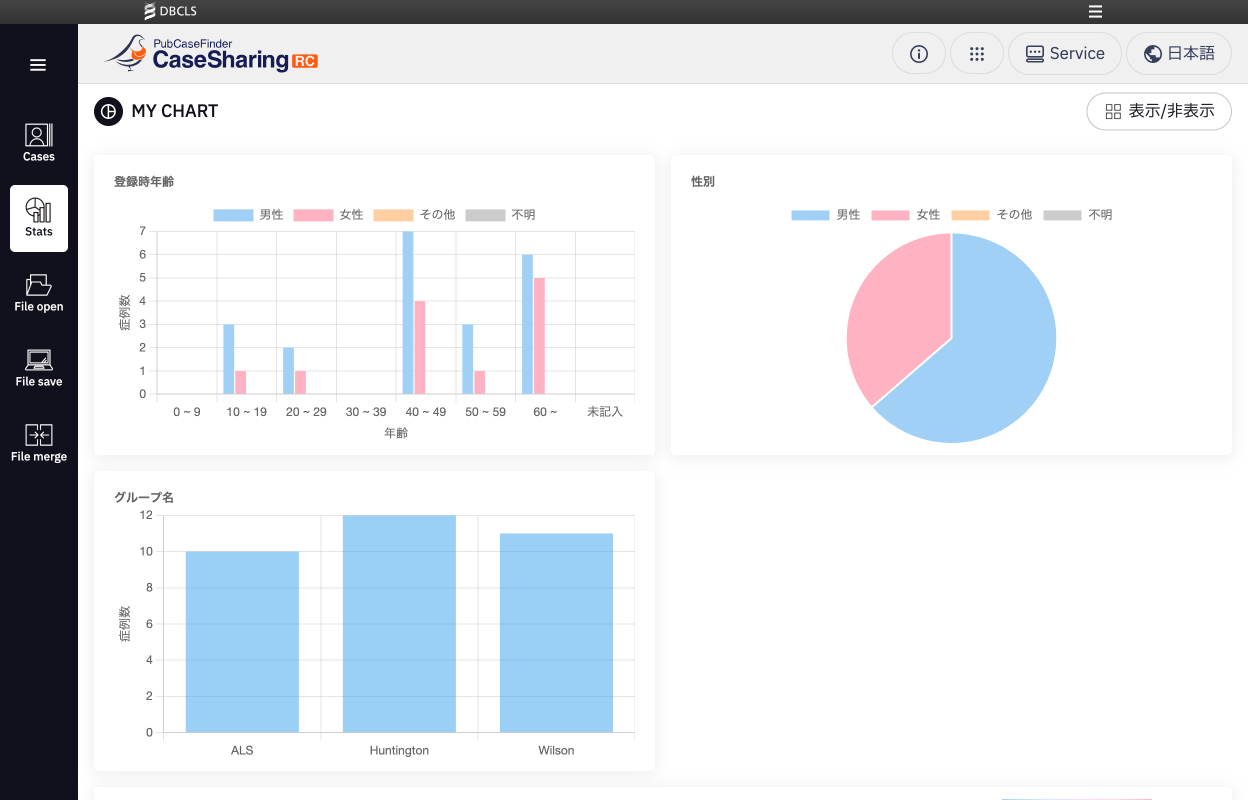
Task: Click the info circle icon
Action: pyautogui.click(x=918, y=54)
